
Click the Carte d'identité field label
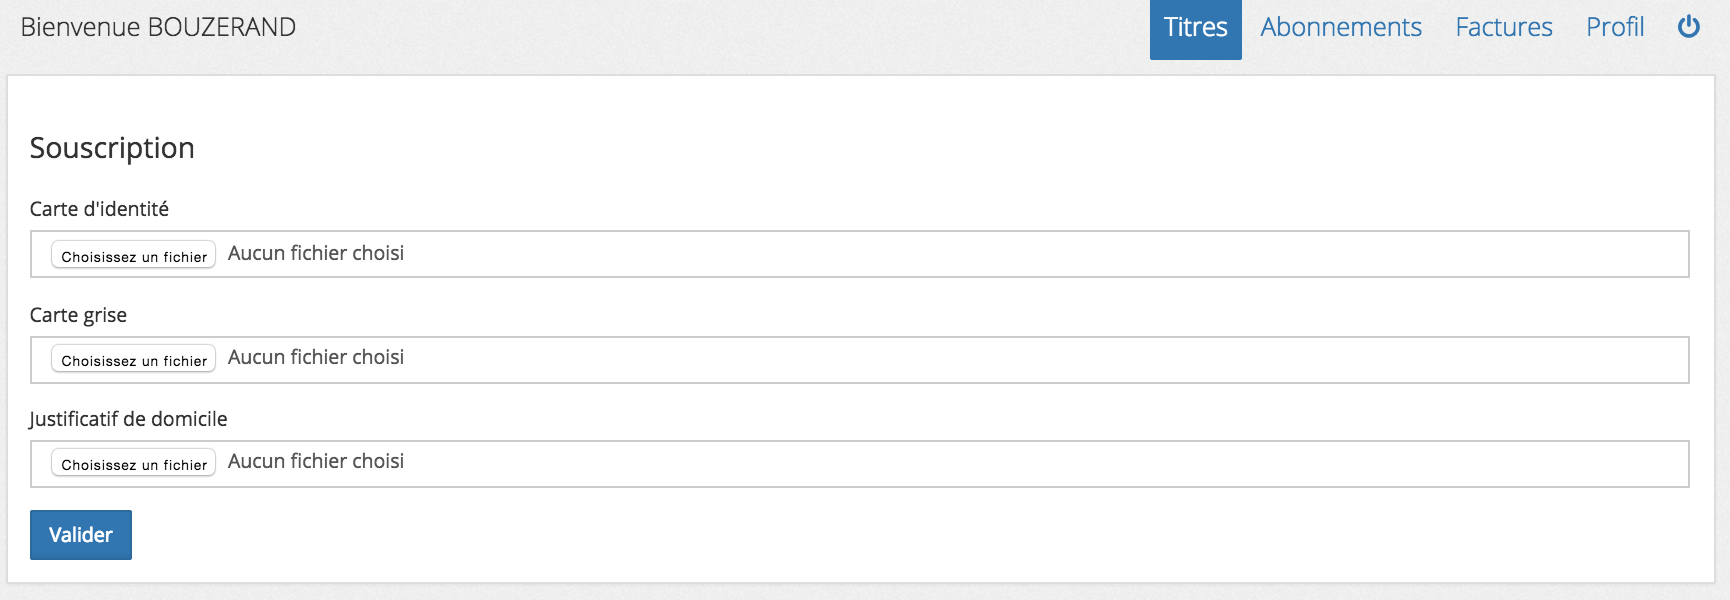(x=99, y=209)
